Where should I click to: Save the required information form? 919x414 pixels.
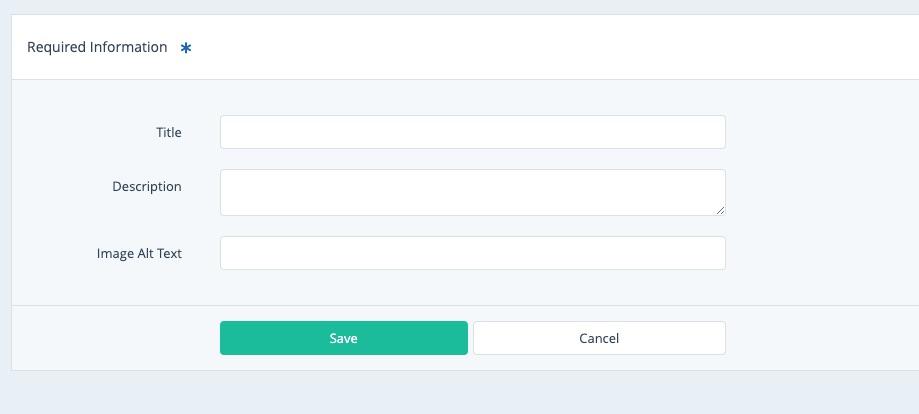[343, 338]
